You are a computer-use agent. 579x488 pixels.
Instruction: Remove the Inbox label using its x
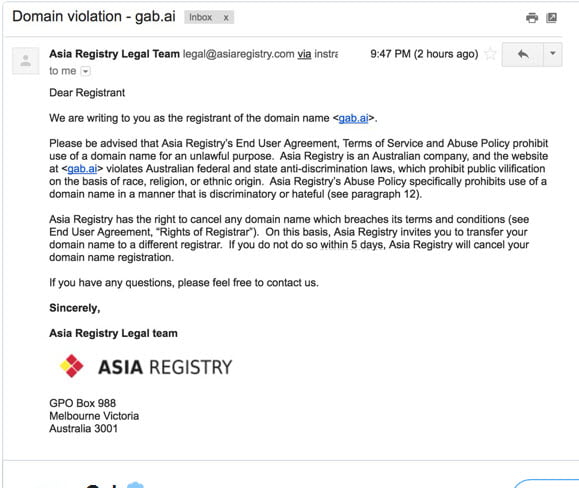coord(226,18)
